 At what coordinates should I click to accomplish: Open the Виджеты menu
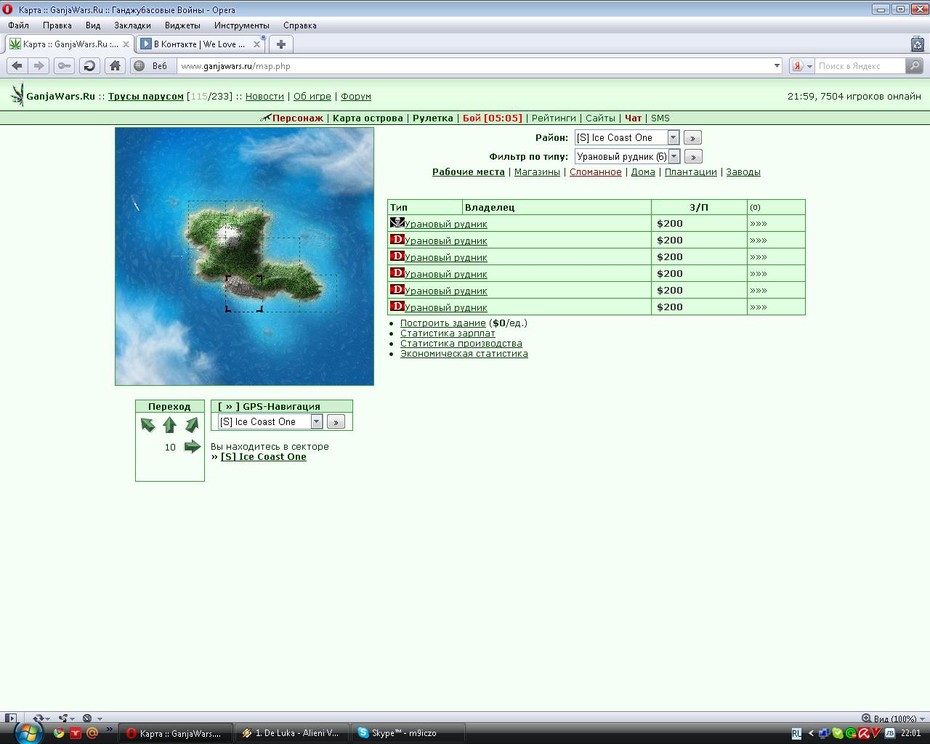[182, 26]
